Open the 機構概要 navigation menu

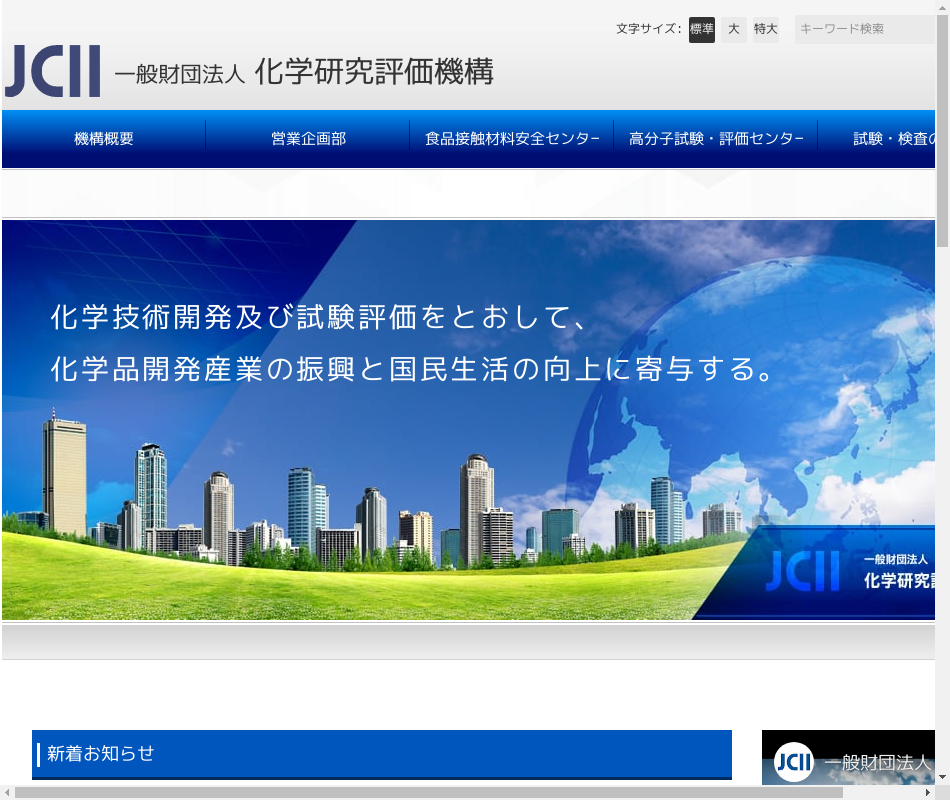click(x=104, y=139)
